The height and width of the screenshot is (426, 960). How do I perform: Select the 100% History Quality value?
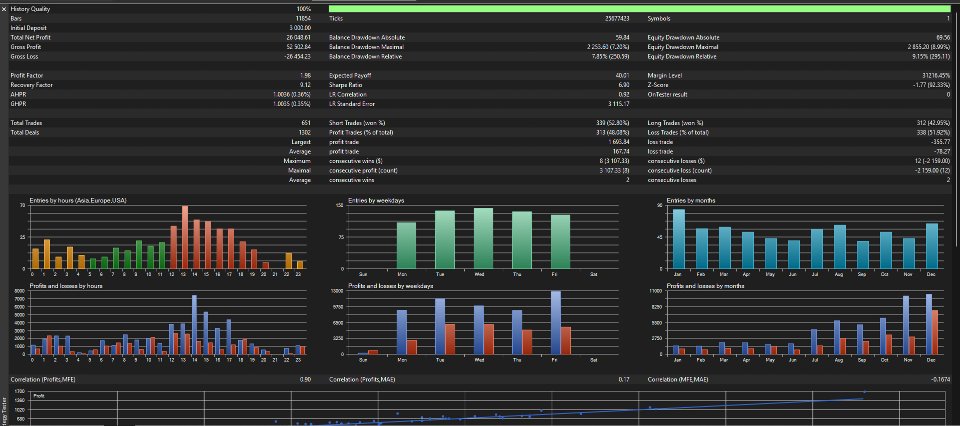(x=304, y=9)
